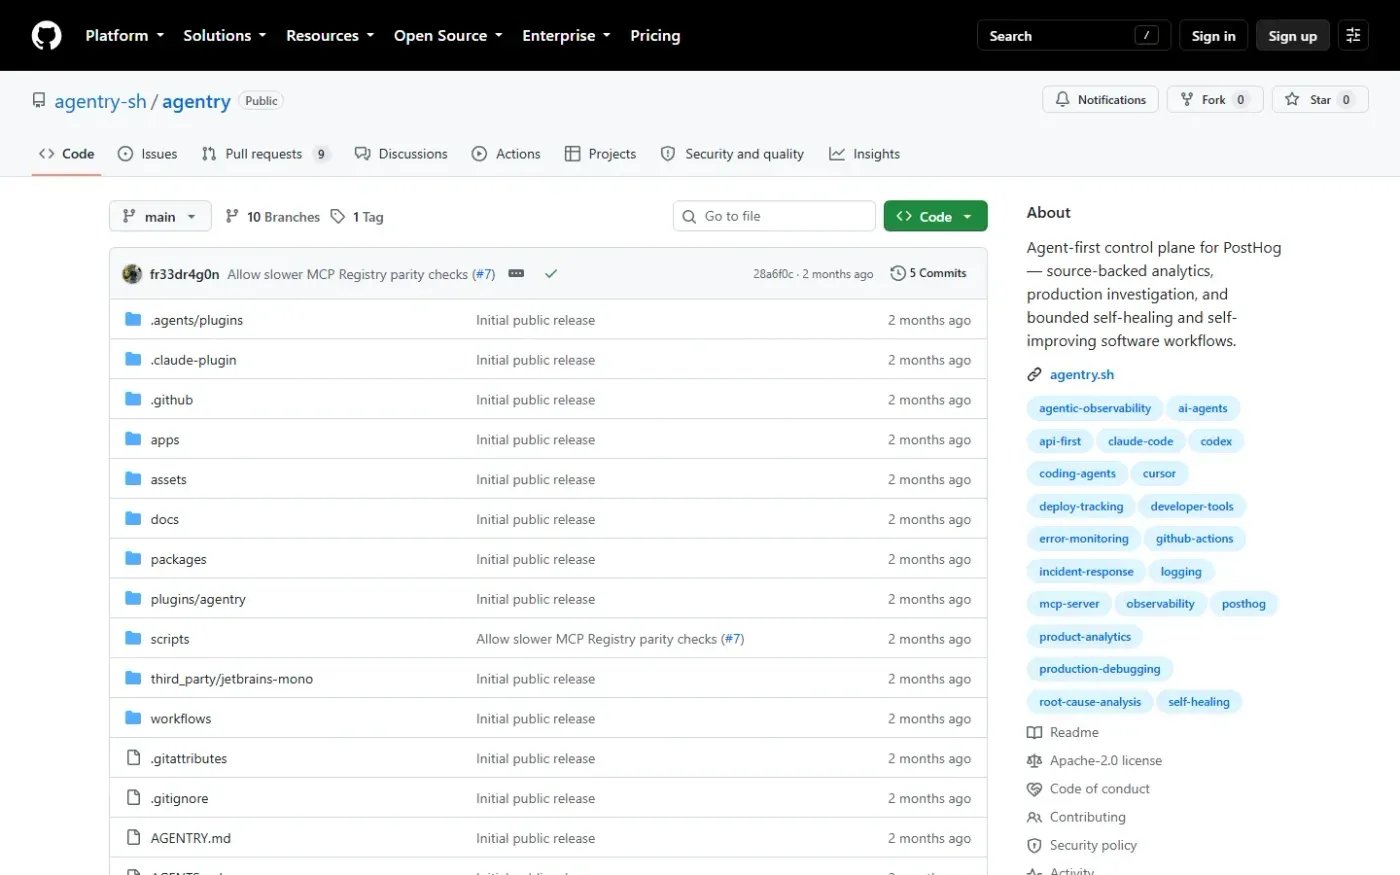Open folder icon for docs

133,518
